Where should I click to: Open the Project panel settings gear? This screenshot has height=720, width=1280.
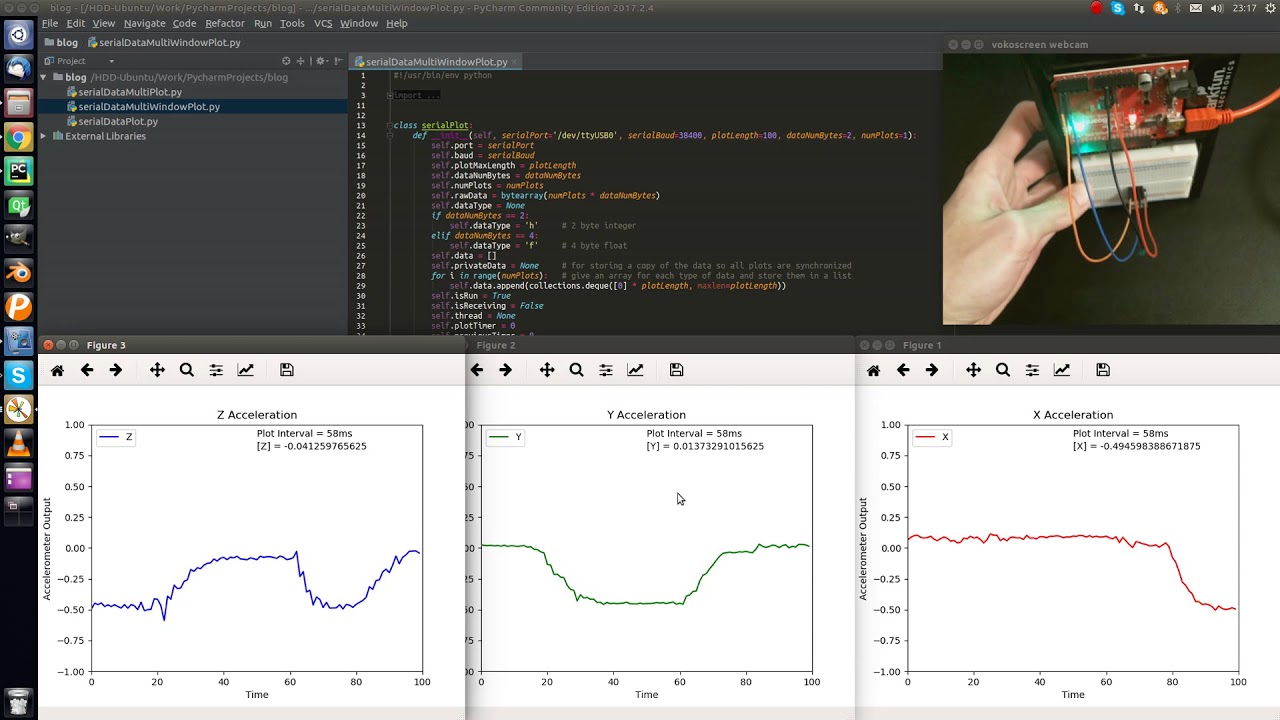(x=322, y=61)
